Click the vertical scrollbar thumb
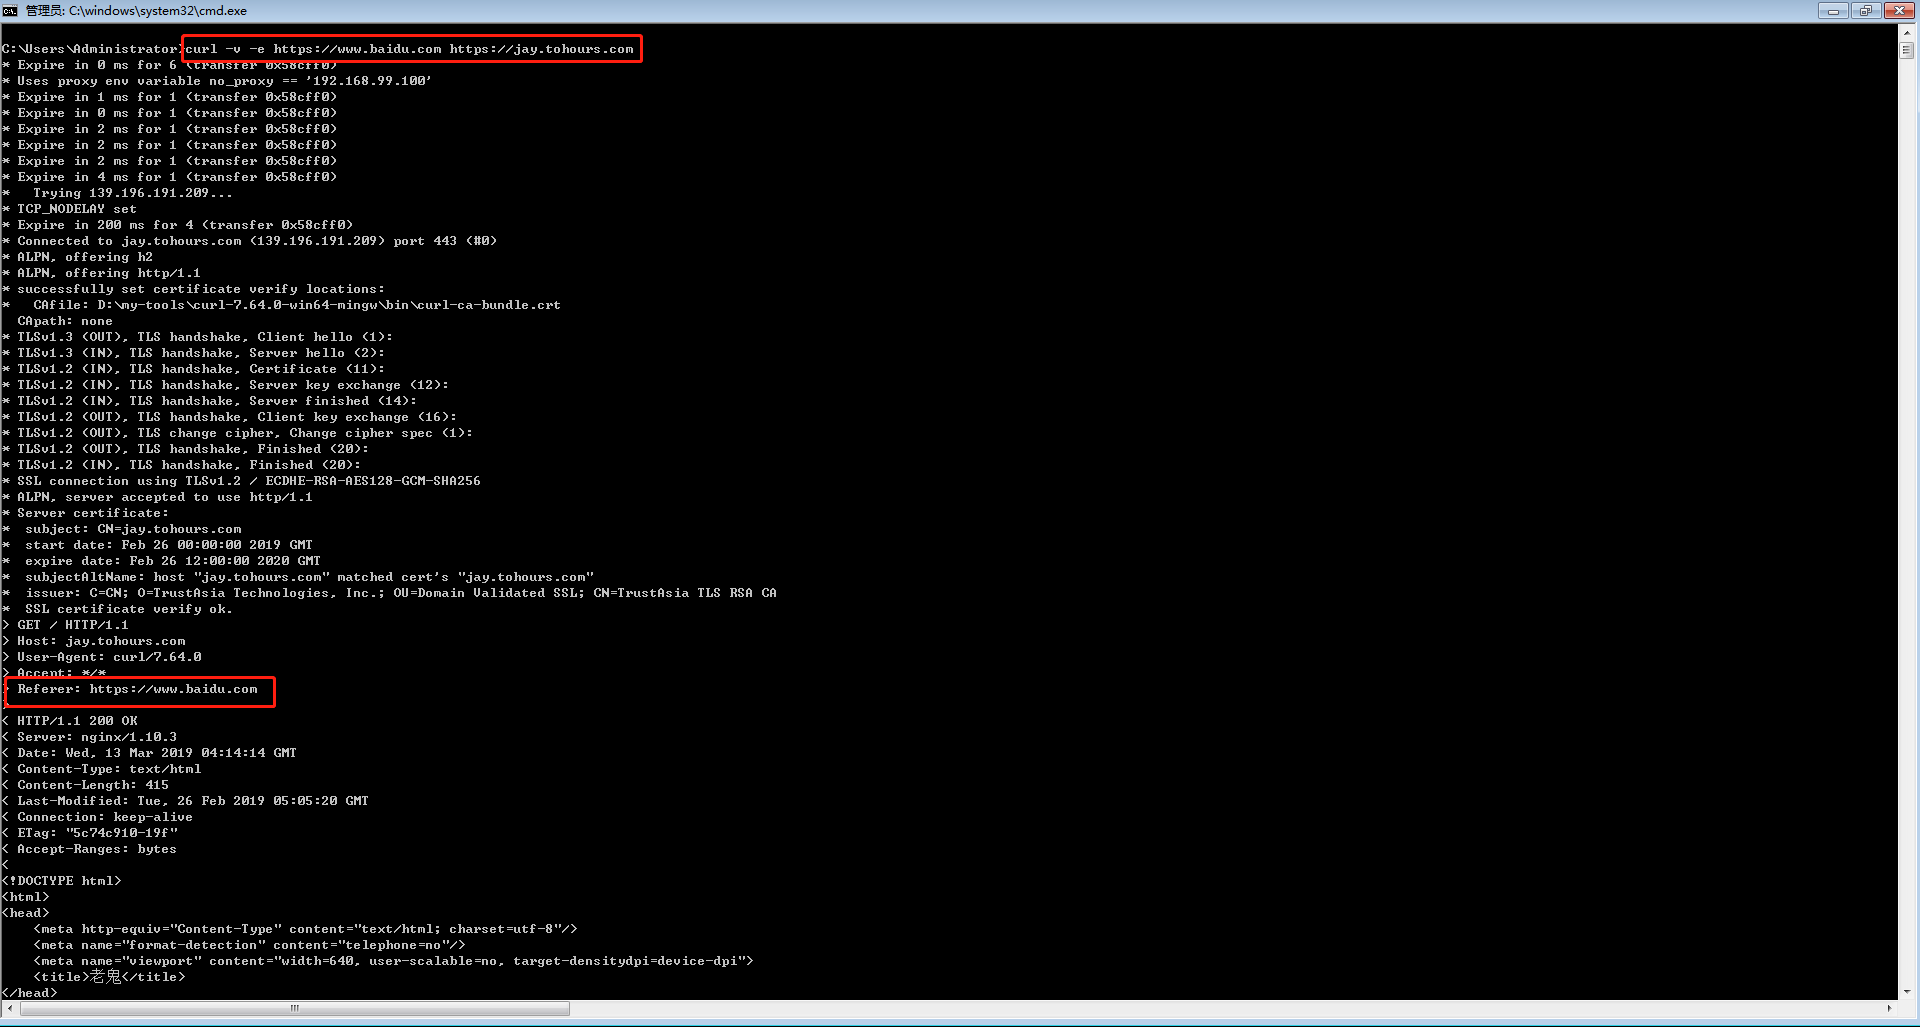Viewport: 1920px width, 1027px height. pos(1907,50)
